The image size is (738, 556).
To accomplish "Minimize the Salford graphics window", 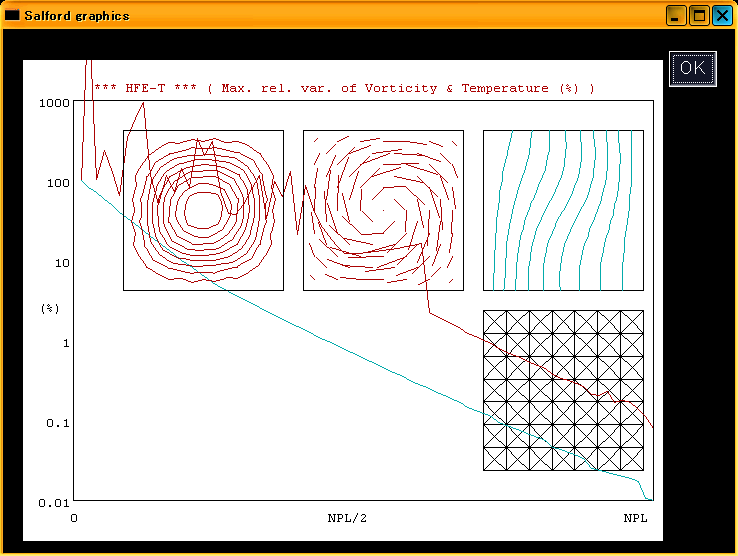I will (676, 16).
